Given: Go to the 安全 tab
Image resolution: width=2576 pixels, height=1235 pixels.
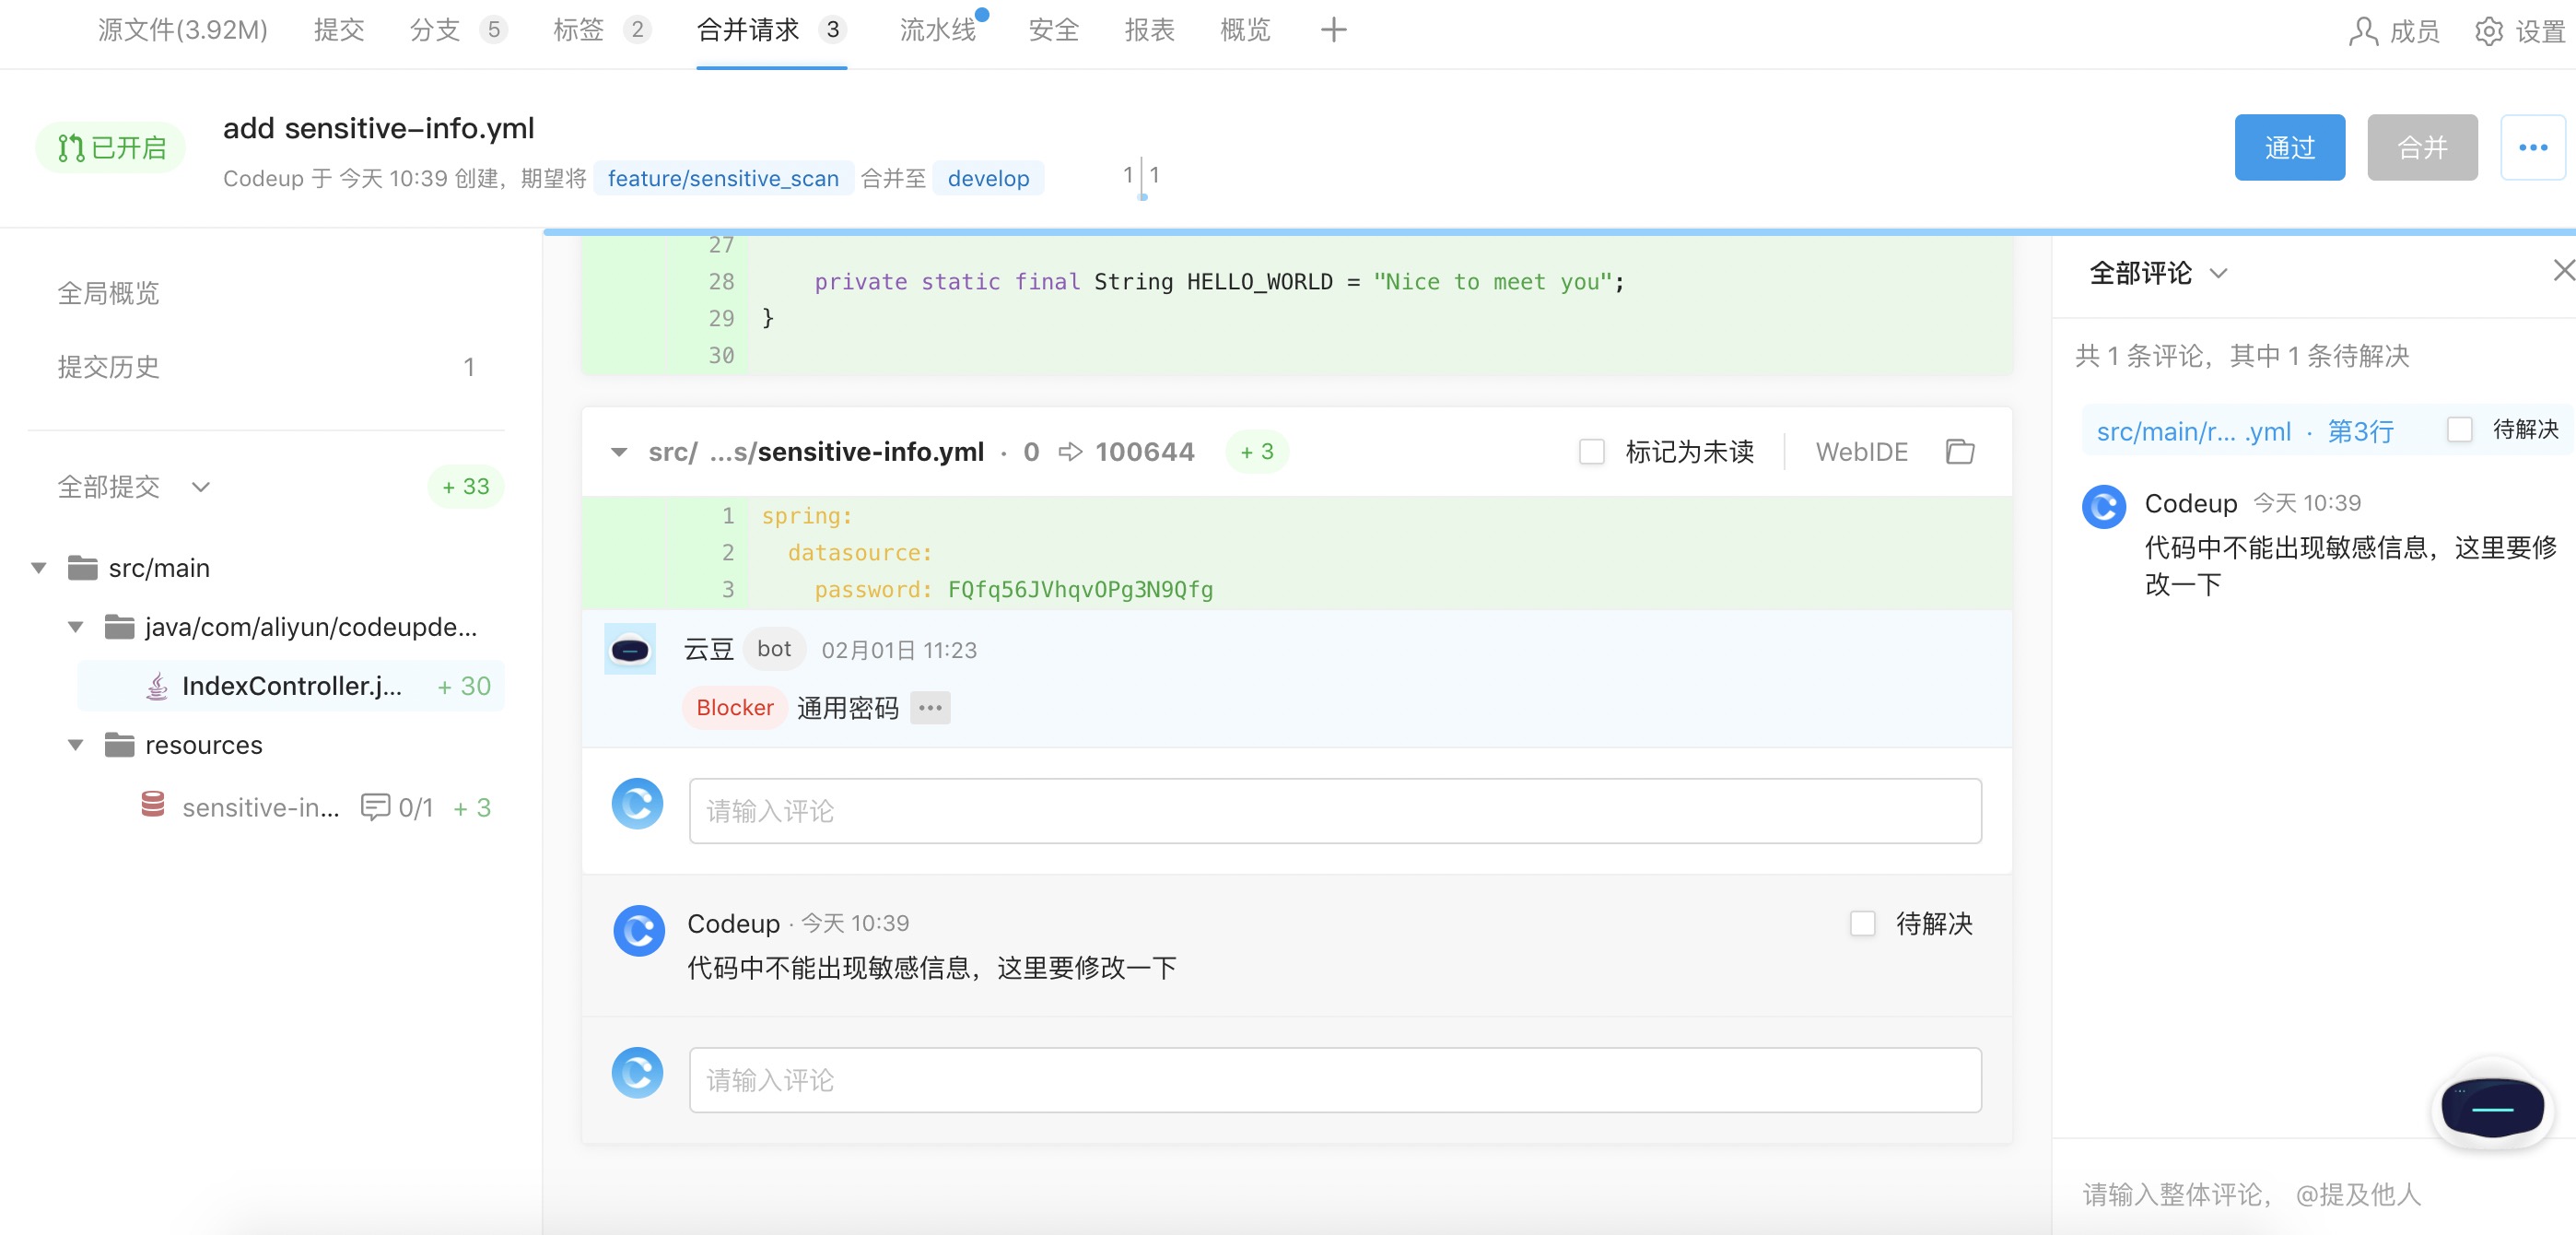Looking at the screenshot, I should pos(1054,30).
